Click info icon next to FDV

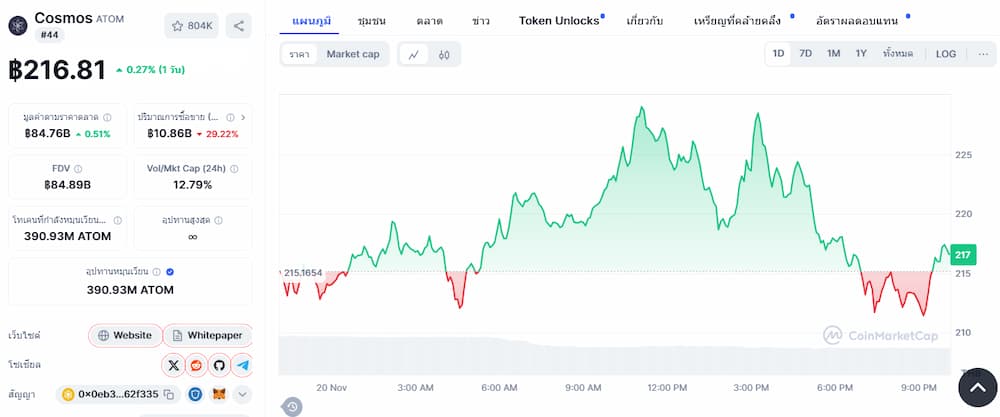[x=78, y=169]
